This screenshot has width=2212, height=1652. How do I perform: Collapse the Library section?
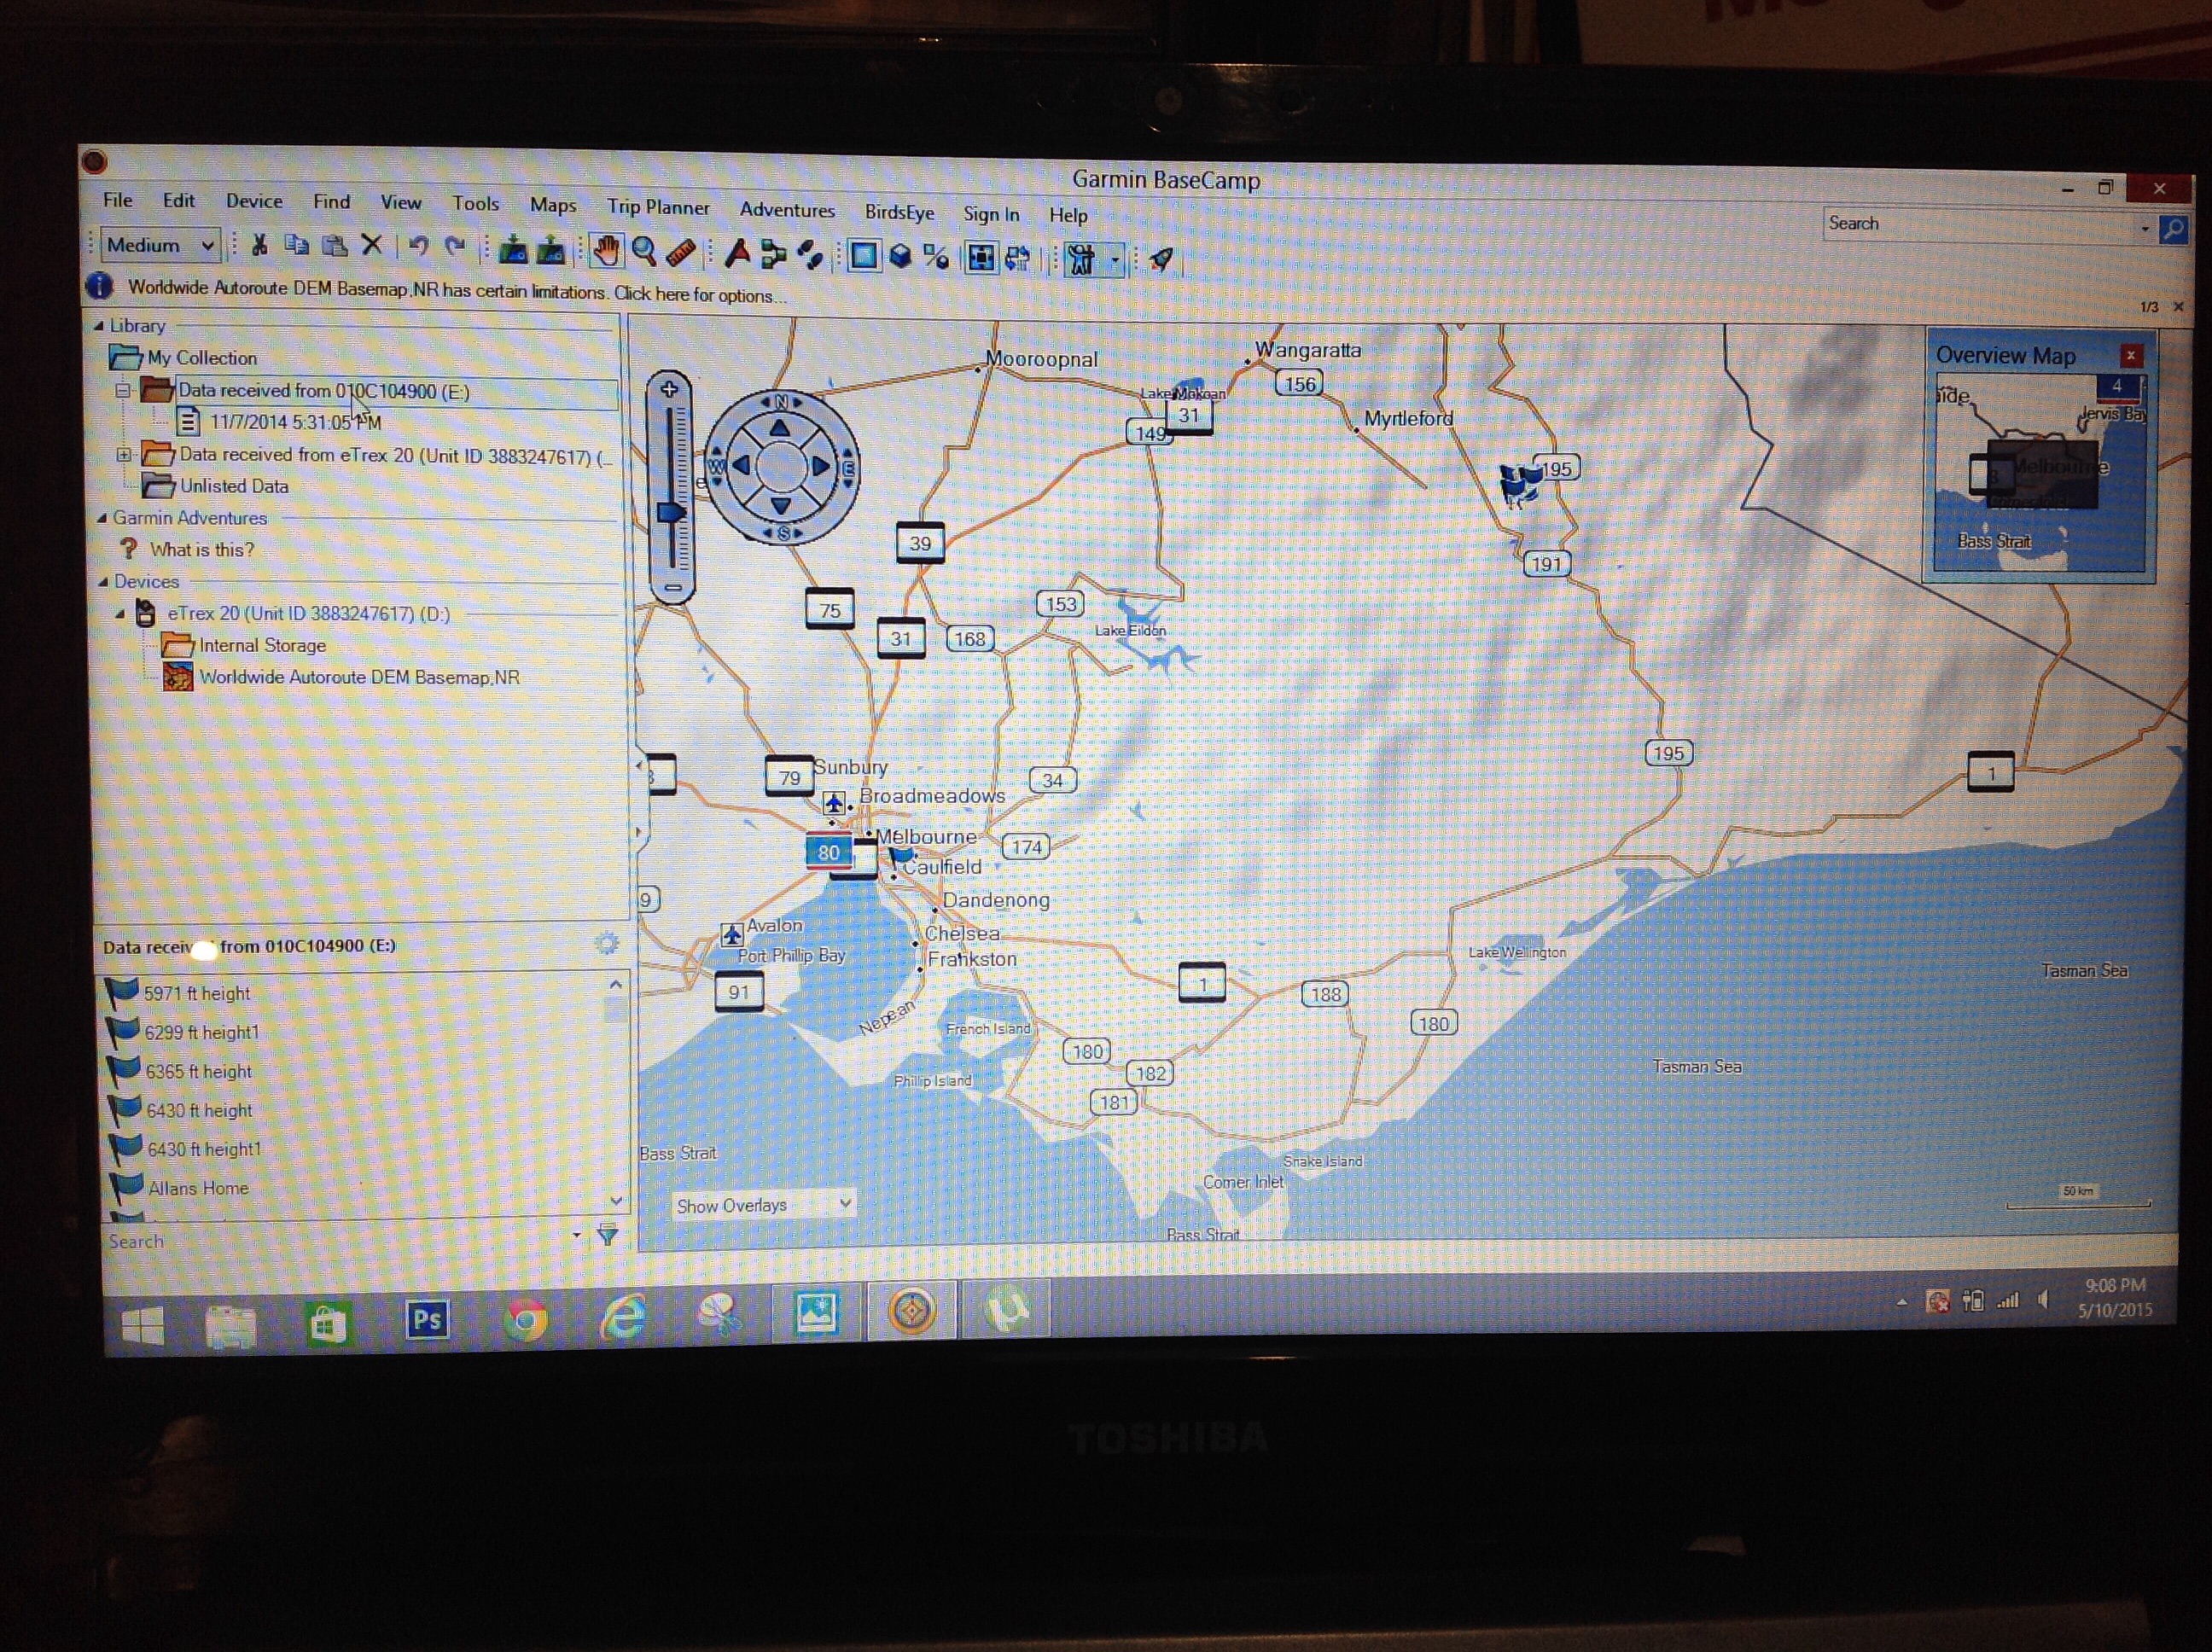click(98, 325)
